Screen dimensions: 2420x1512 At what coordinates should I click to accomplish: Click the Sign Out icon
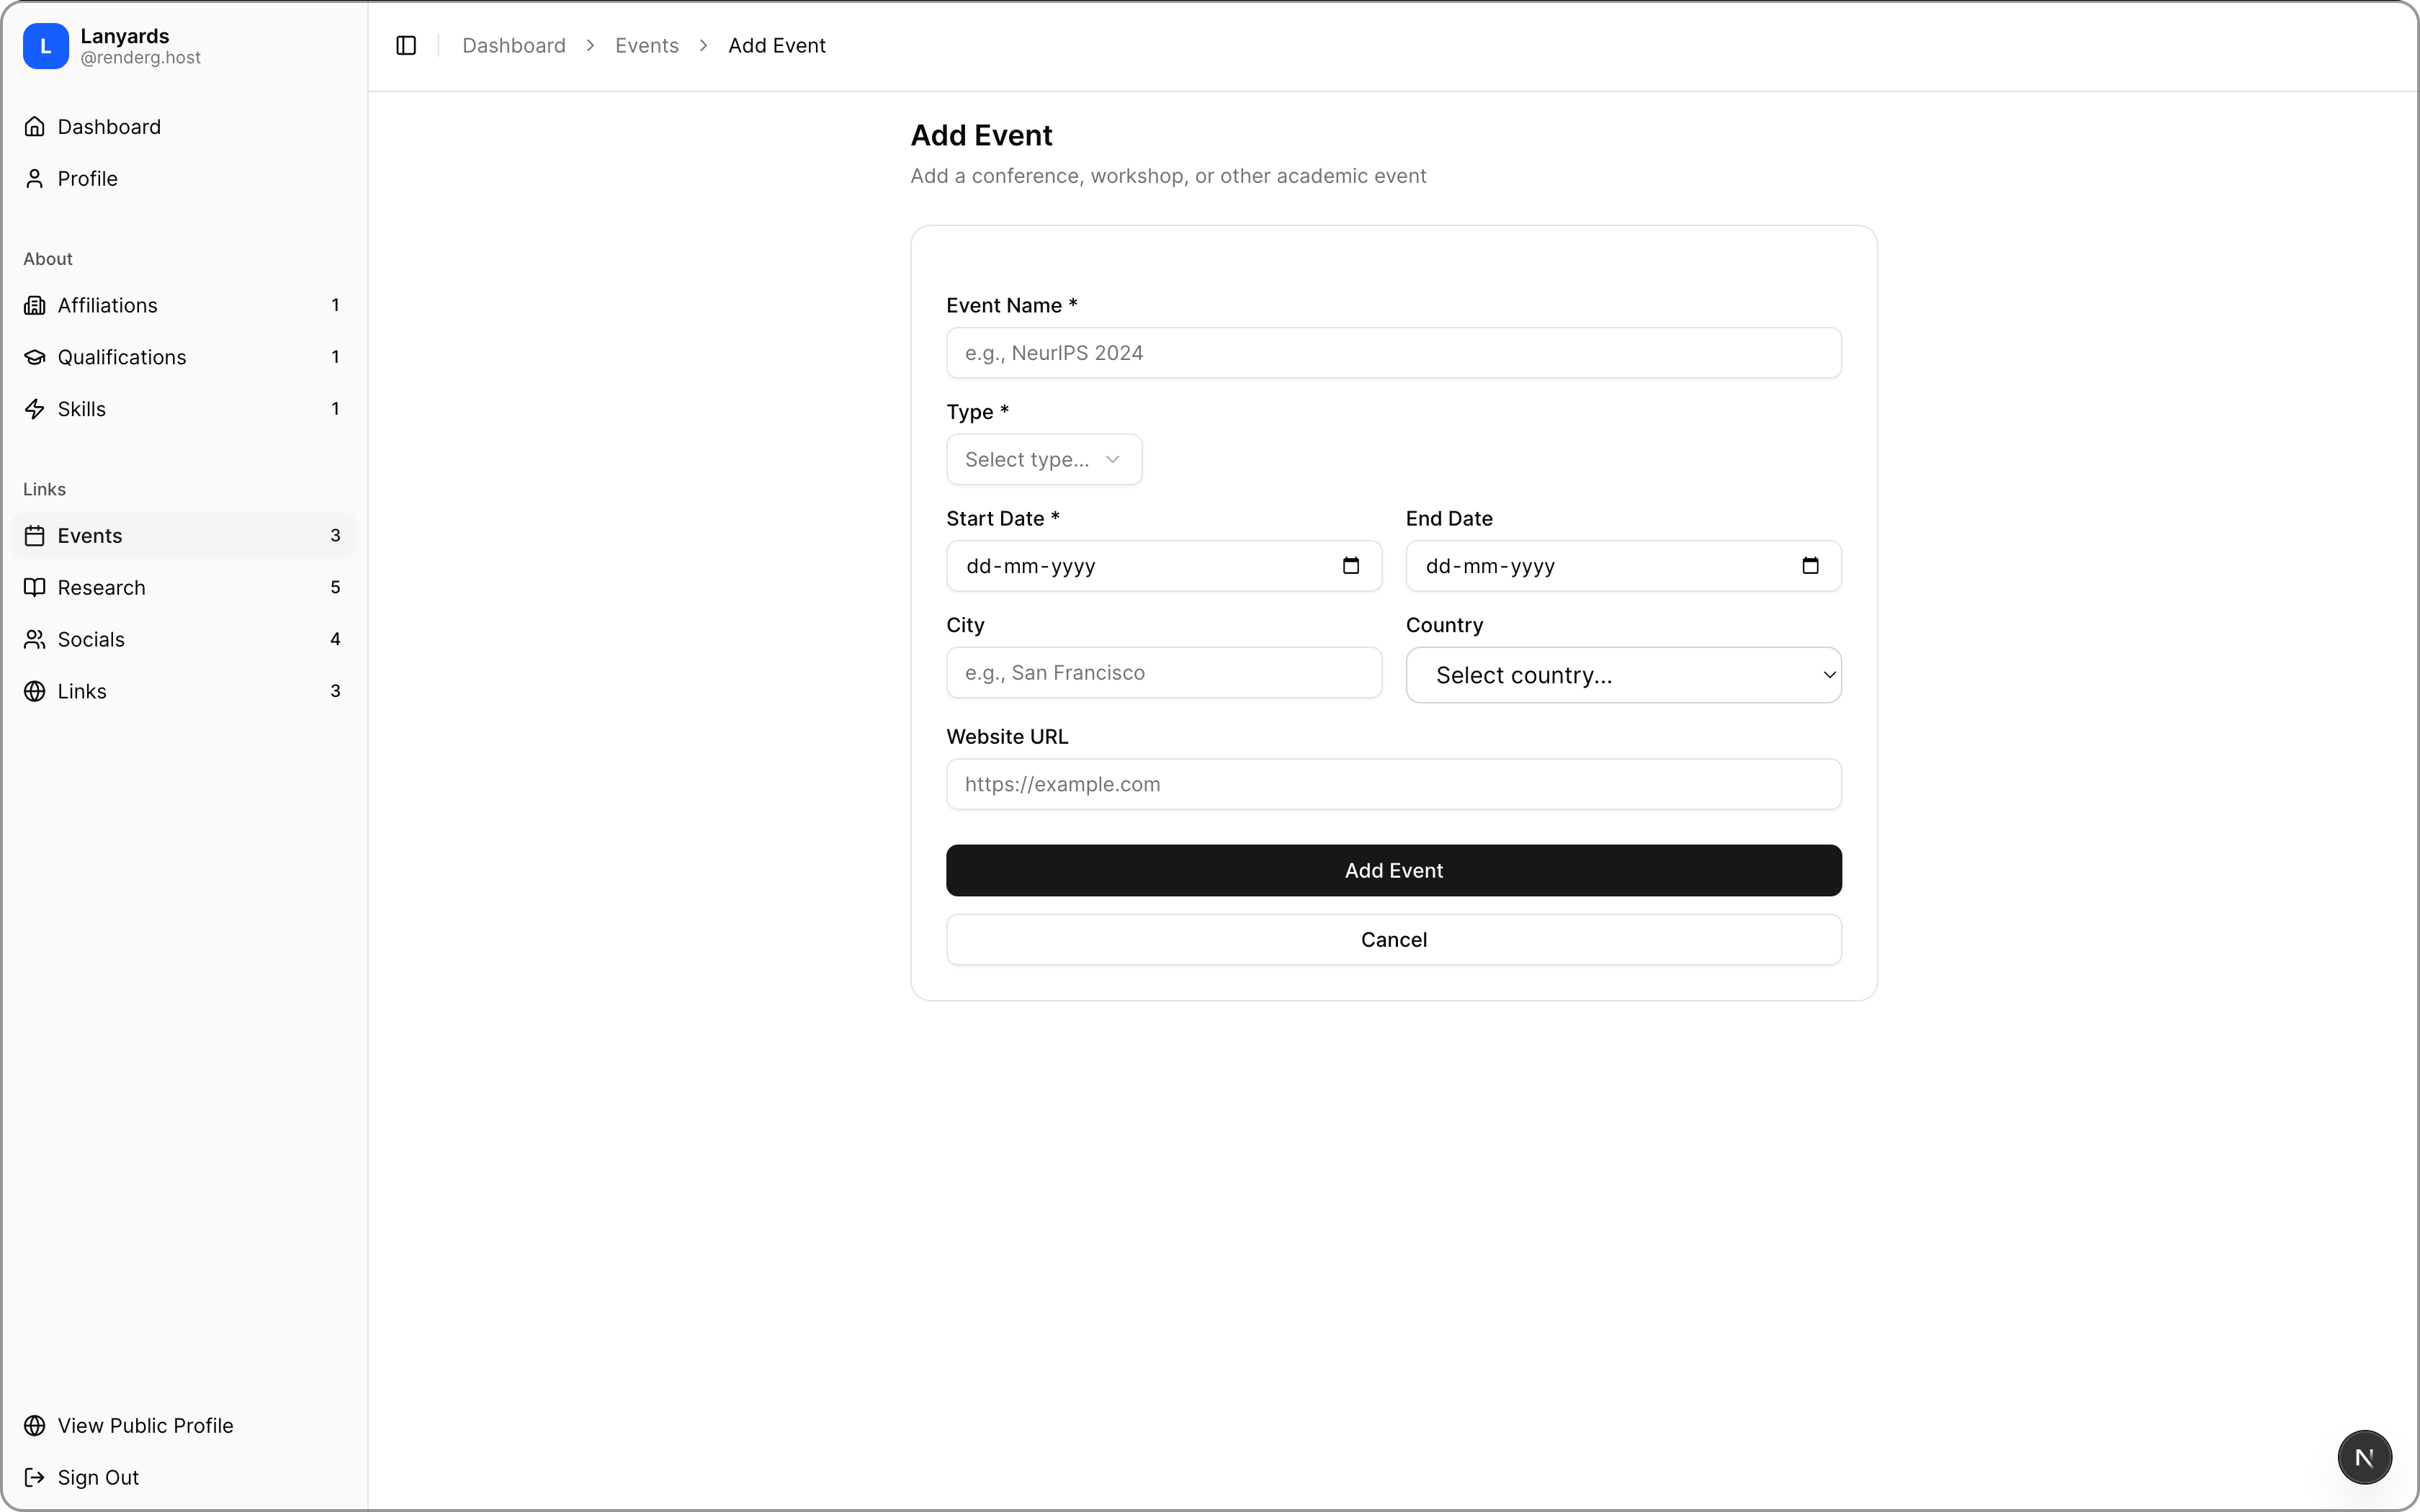tap(35, 1477)
